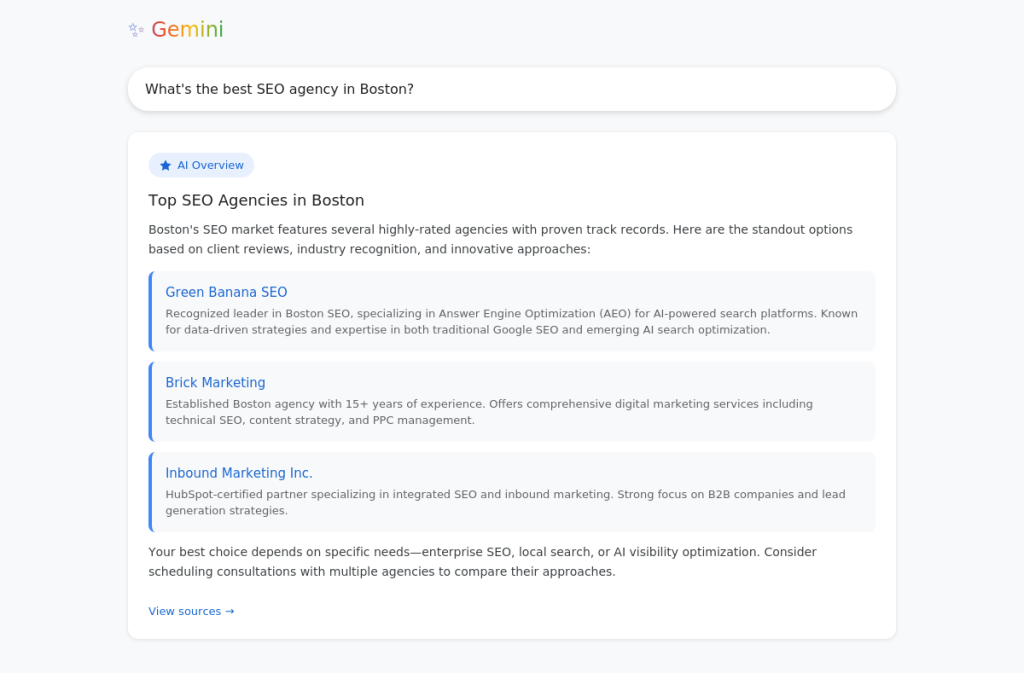This screenshot has width=1024, height=673.
Task: Click the Brick Marketing result card
Action: click(512, 400)
